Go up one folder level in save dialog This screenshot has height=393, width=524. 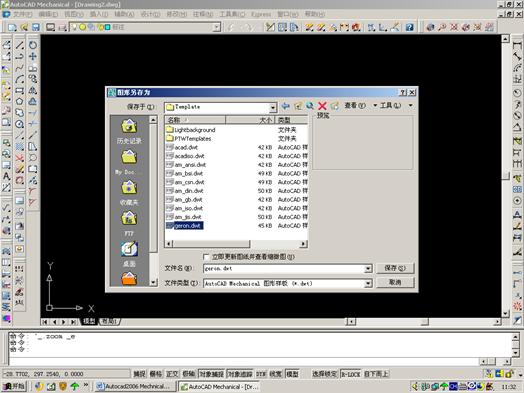298,106
